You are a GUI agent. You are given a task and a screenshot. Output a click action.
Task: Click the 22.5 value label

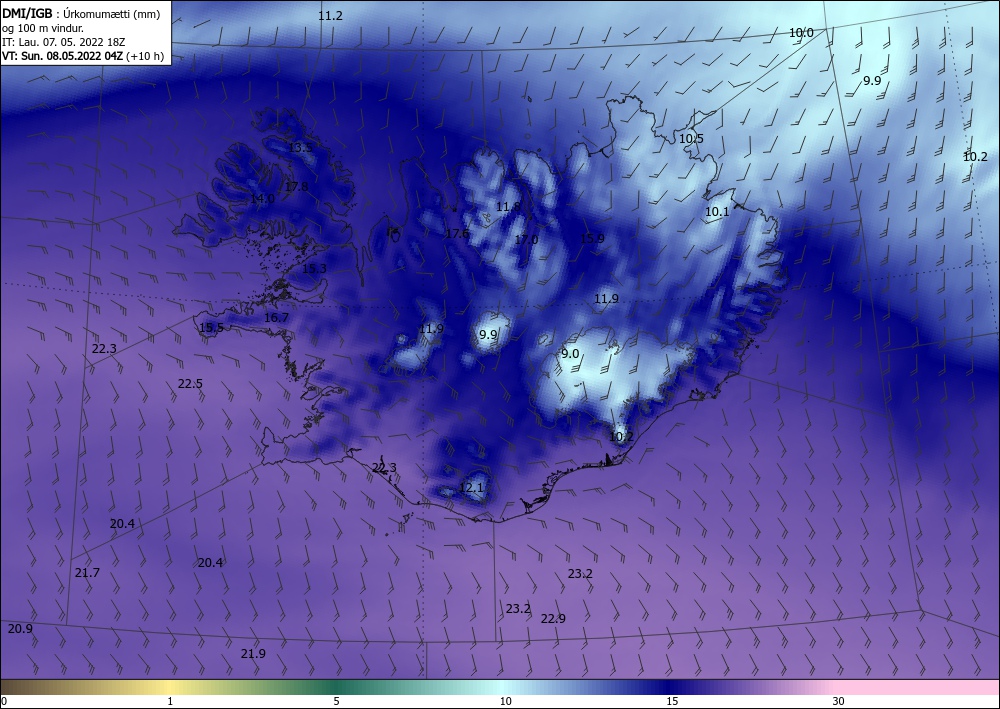pyautogui.click(x=190, y=384)
